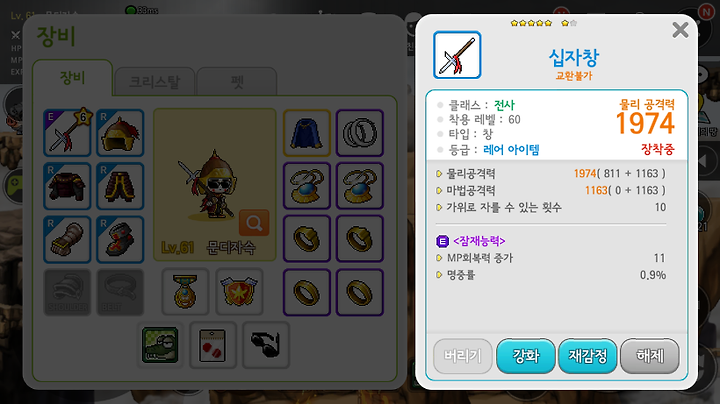Select the red-strapped boots slot
Image resolution: width=720 pixels, height=404 pixels.
point(120,239)
